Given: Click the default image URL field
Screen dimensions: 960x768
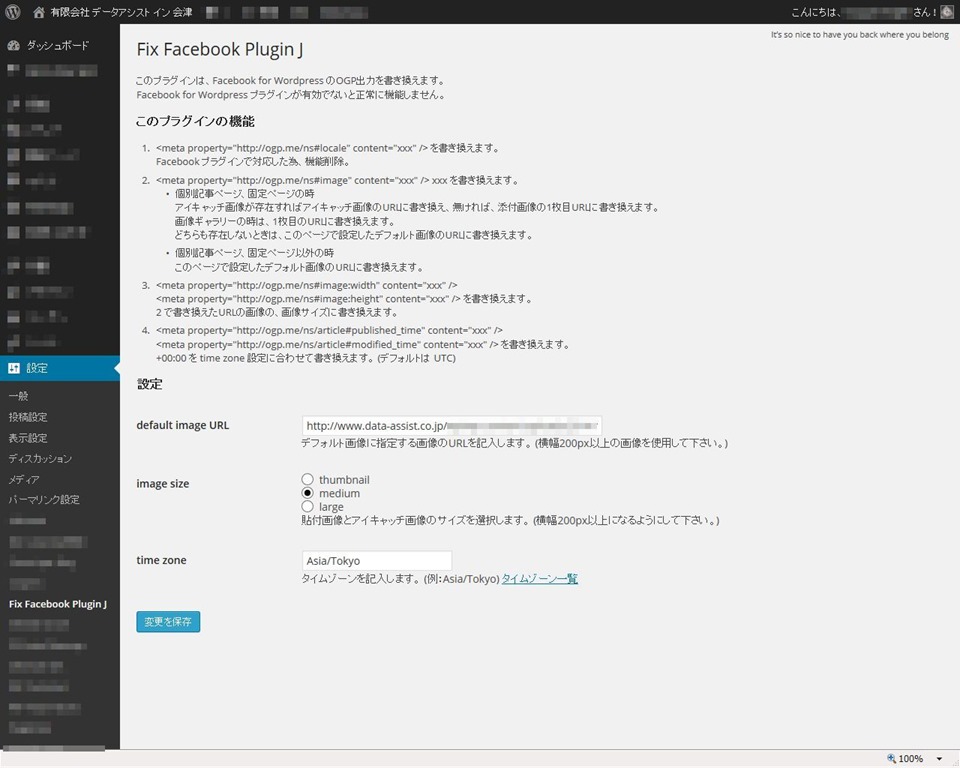Looking at the screenshot, I should pos(452,426).
